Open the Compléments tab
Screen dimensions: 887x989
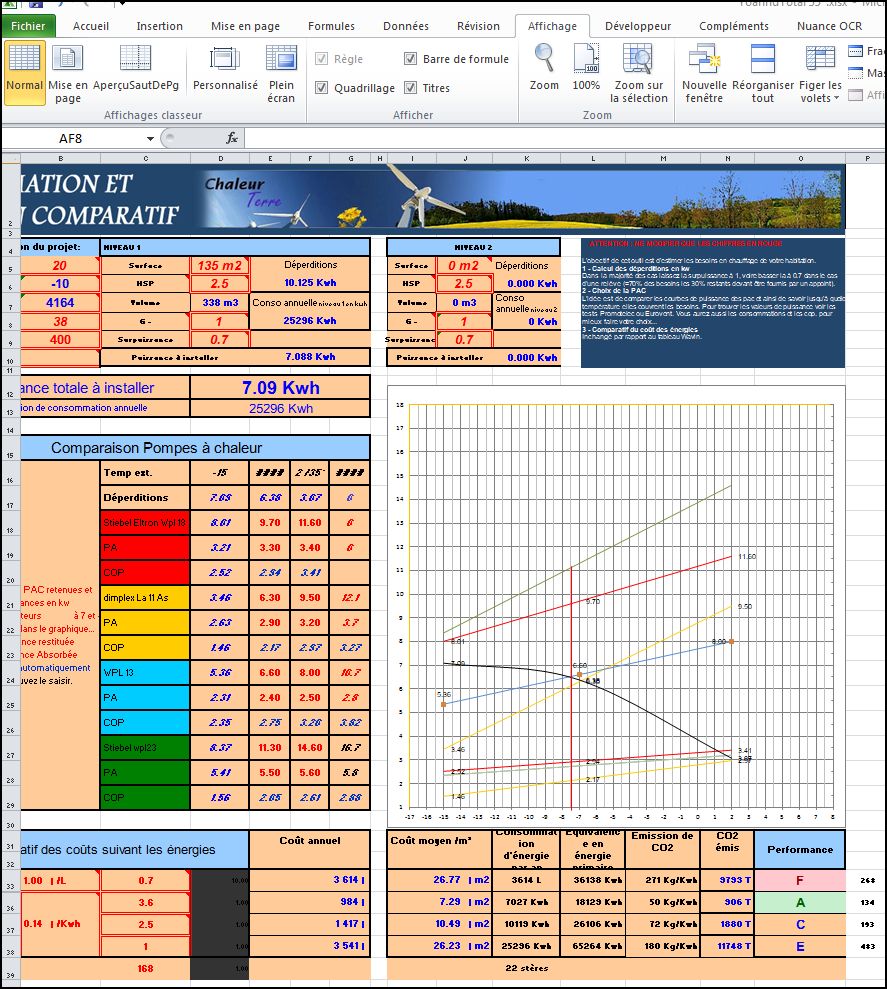point(734,26)
